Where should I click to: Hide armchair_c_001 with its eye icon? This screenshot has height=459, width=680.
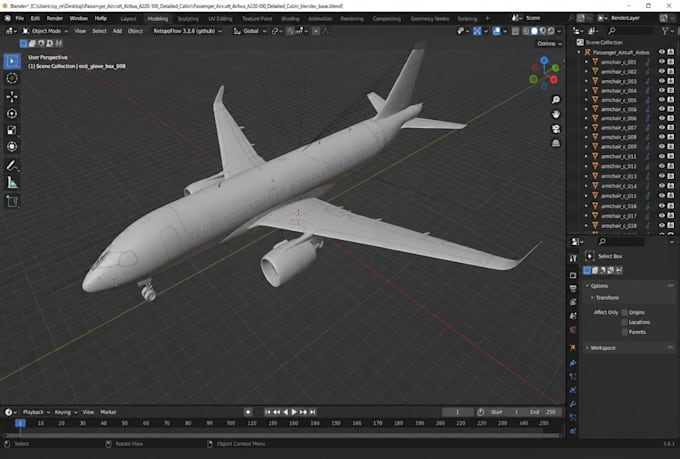point(661,62)
